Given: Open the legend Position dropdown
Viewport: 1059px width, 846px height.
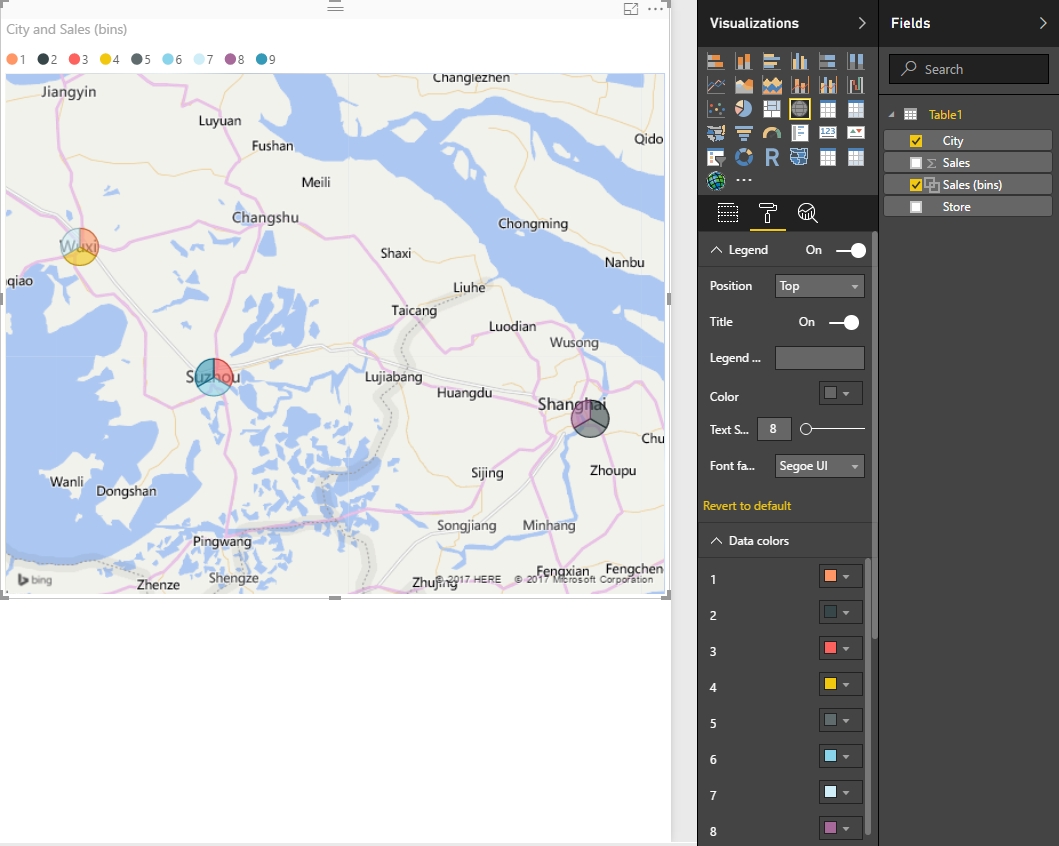Looking at the screenshot, I should [820, 286].
